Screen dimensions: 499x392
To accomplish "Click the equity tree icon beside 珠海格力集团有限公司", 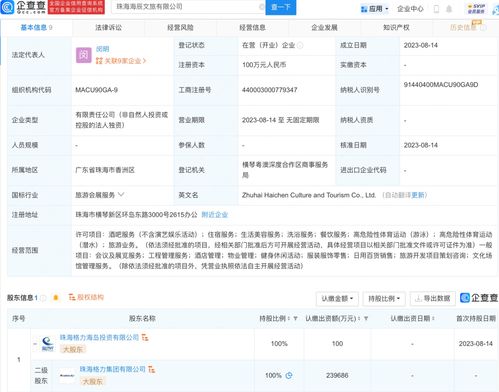I will (152, 369).
